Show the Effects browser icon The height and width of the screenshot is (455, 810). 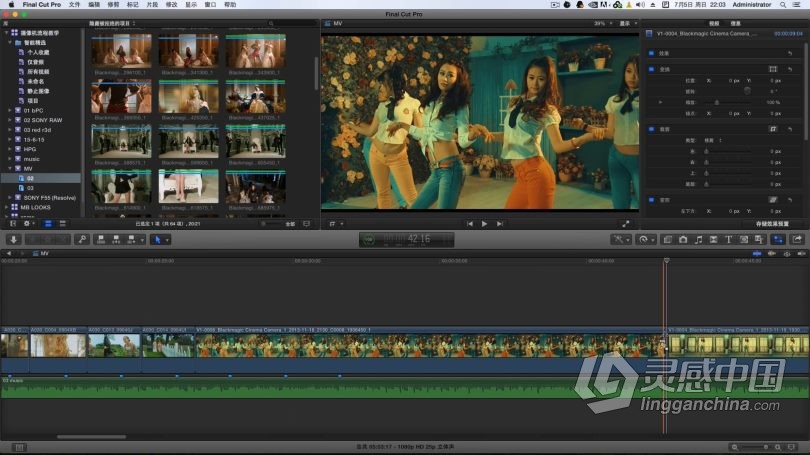(667, 240)
